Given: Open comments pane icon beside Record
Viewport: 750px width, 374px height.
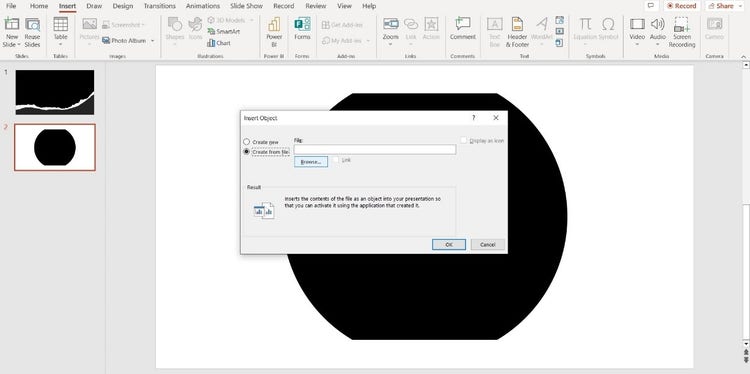Looking at the screenshot, I should click(651, 6).
